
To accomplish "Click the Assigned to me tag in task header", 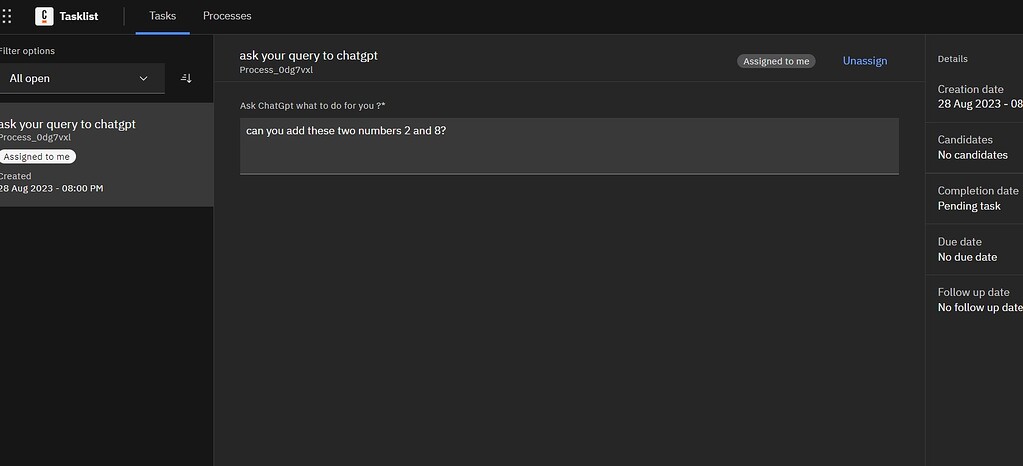I will (776, 61).
